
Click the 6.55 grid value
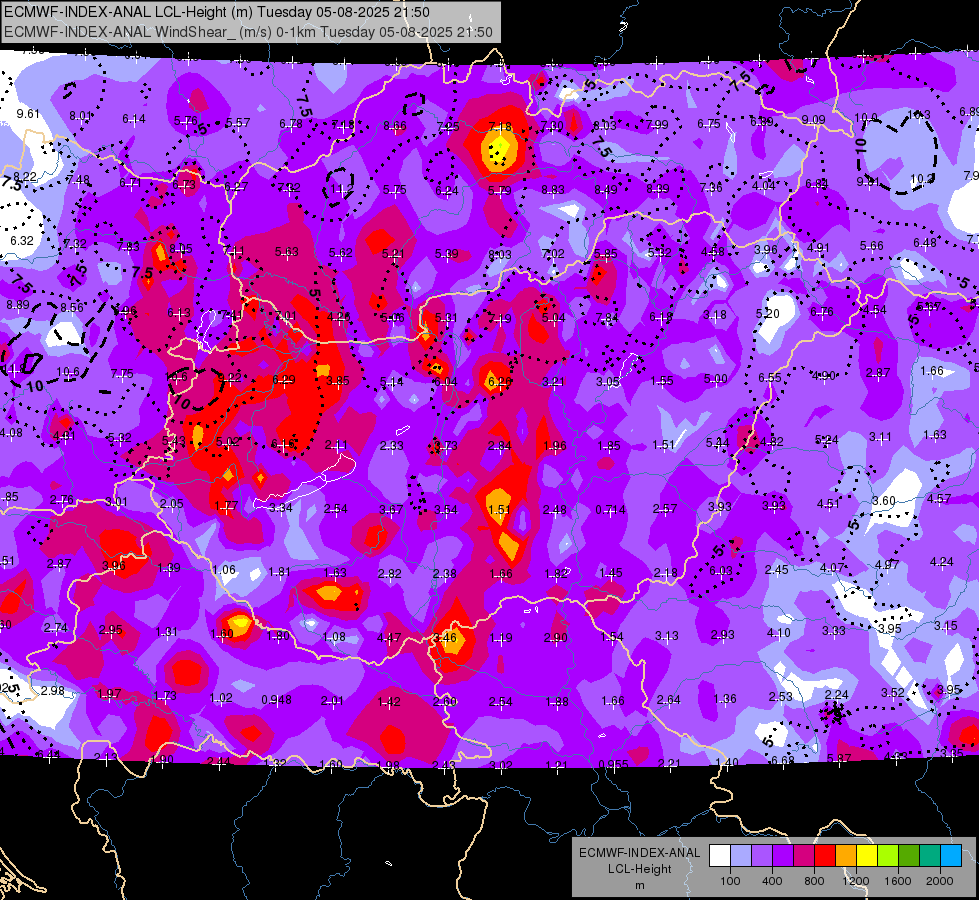(x=770, y=377)
